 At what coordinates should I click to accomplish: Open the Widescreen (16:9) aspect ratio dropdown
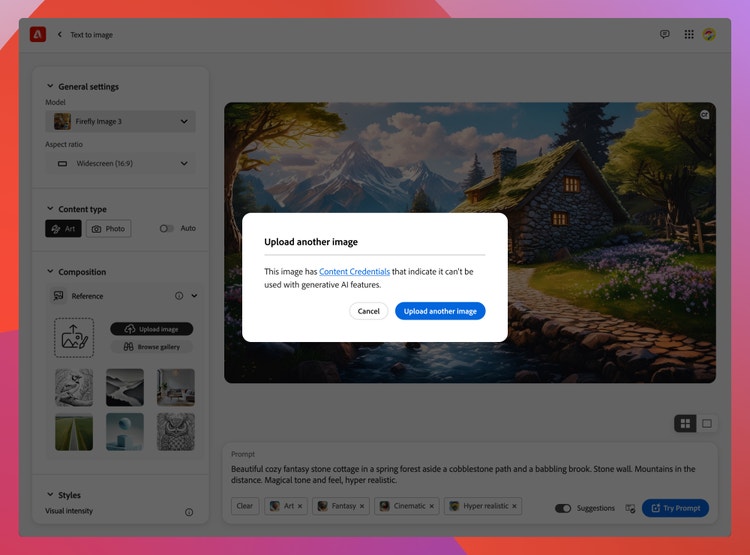click(x=121, y=164)
